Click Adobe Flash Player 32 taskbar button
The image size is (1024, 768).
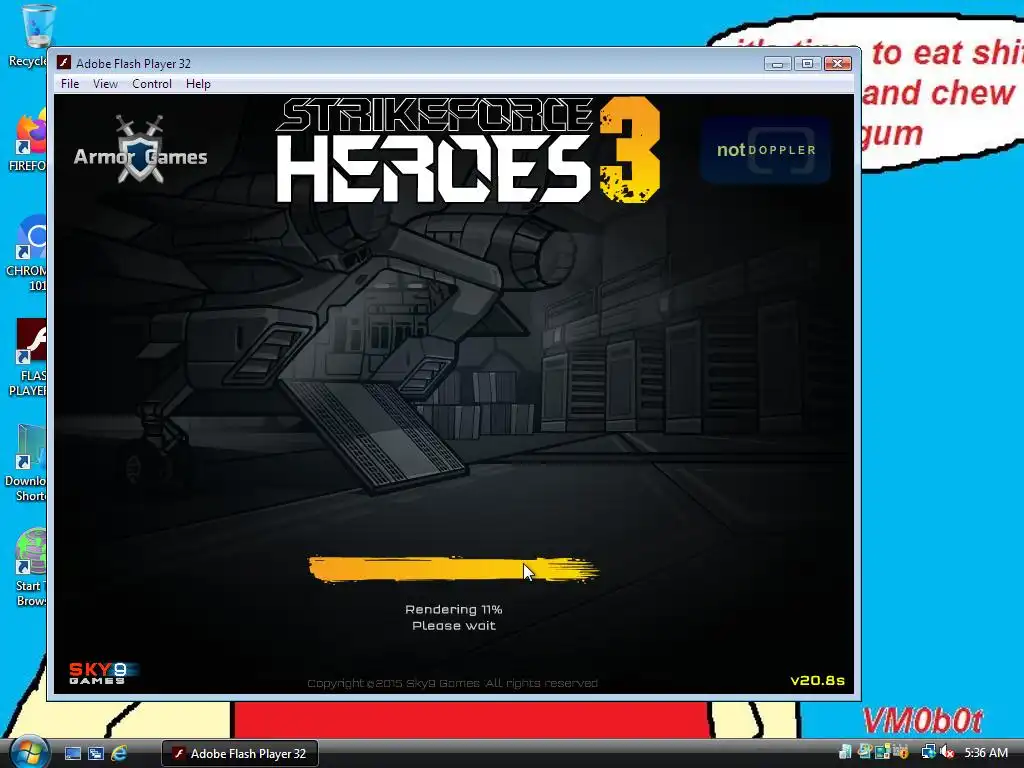point(240,754)
